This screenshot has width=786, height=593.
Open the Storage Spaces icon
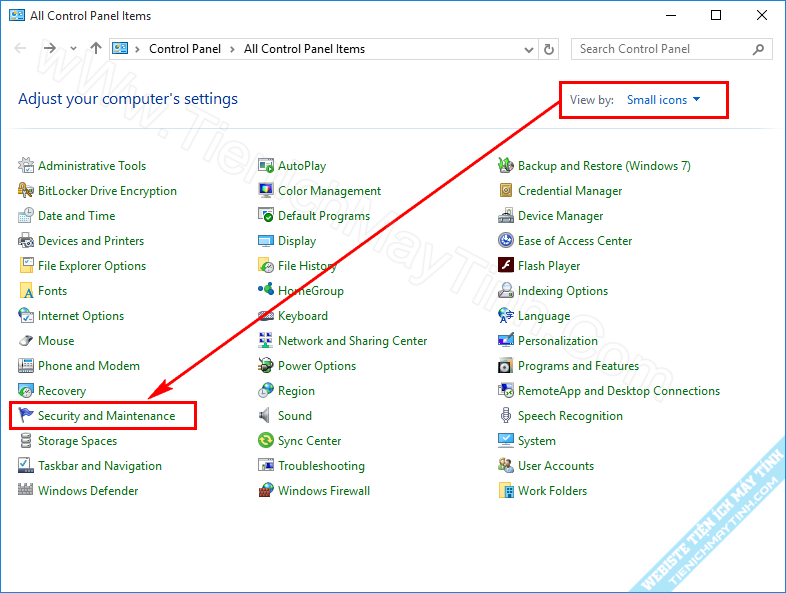pyautogui.click(x=26, y=441)
